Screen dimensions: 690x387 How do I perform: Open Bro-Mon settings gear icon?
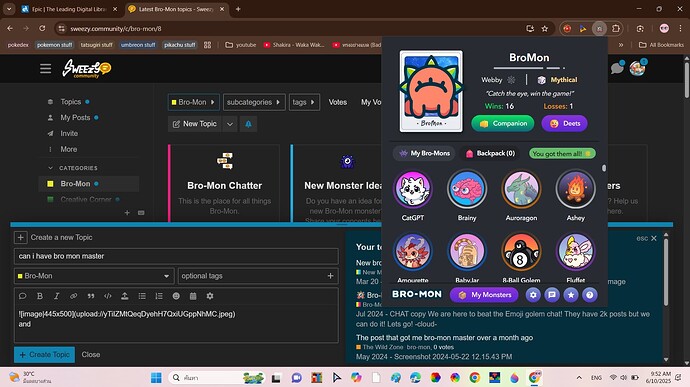533,295
